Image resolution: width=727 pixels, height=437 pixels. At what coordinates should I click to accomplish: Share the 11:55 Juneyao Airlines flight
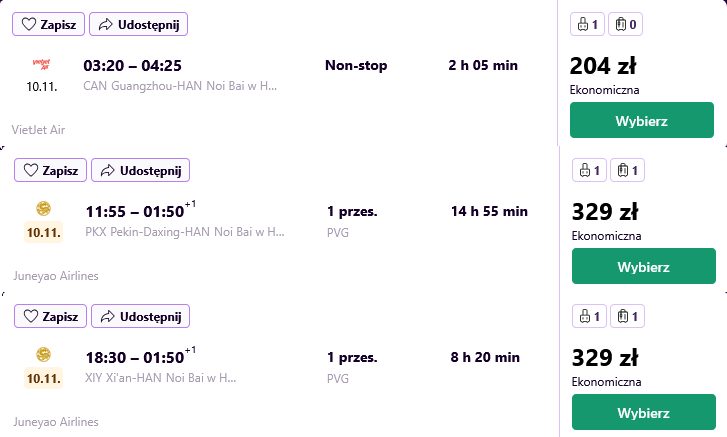[x=140, y=170]
